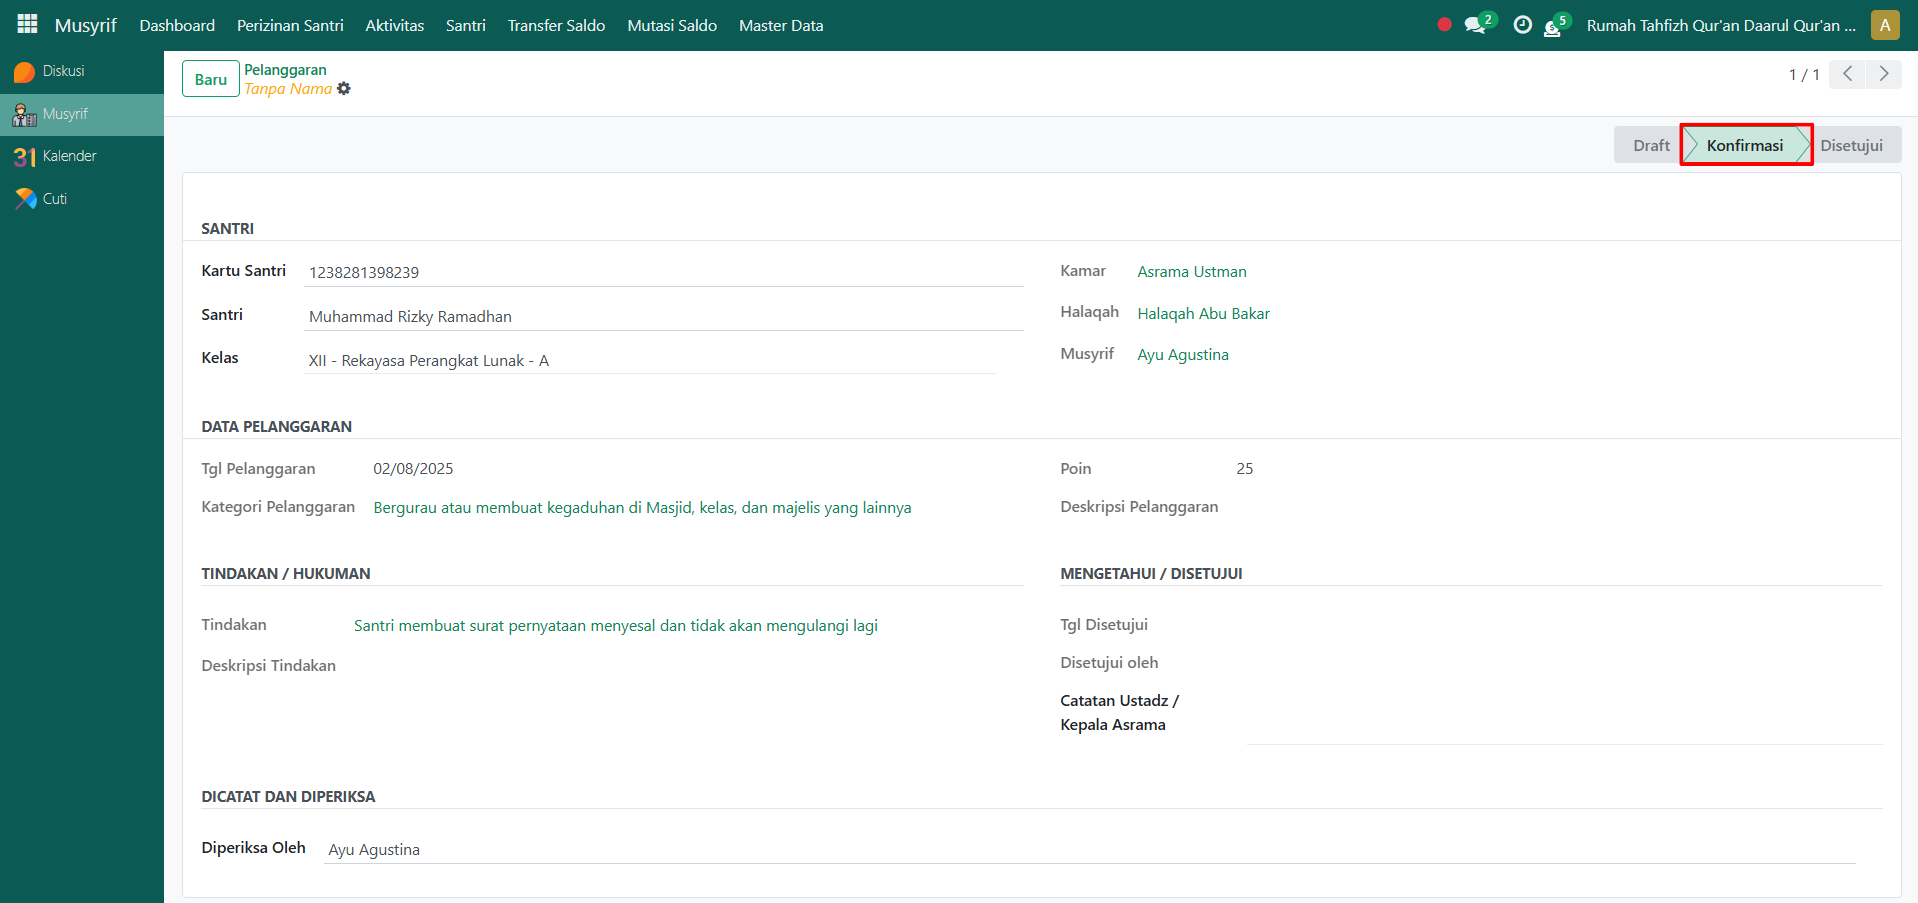Click the Catatan Ustadz input field
The image size is (1918, 903).
pos(1563,727)
